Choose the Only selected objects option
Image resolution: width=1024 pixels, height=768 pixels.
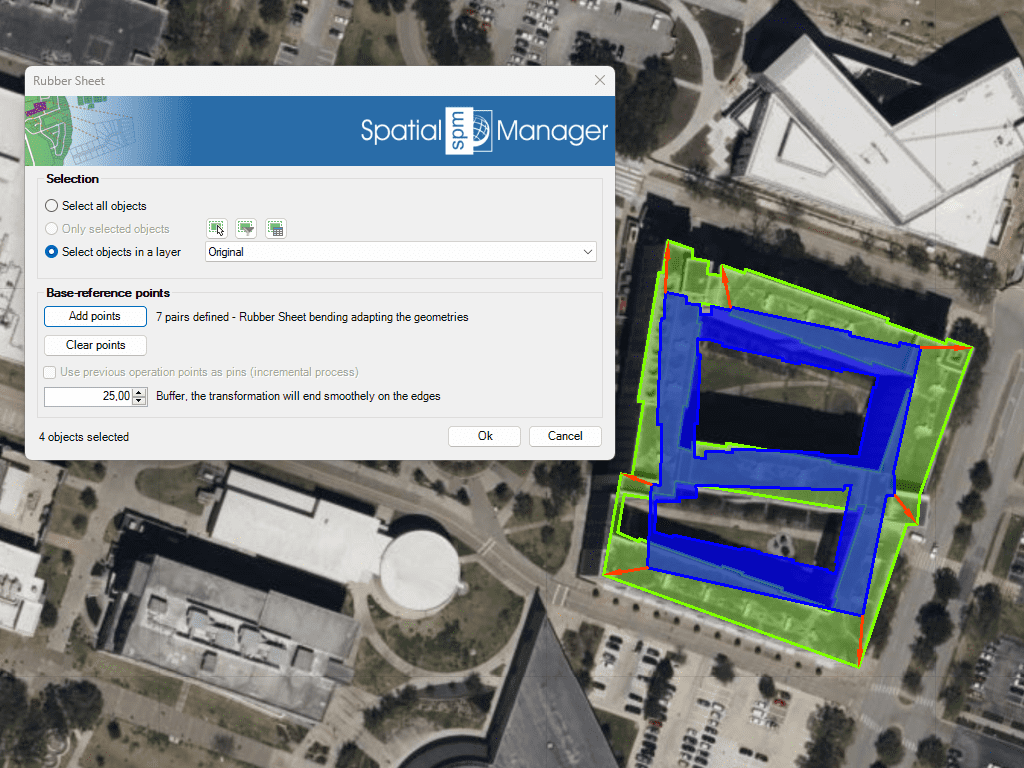pos(52,229)
